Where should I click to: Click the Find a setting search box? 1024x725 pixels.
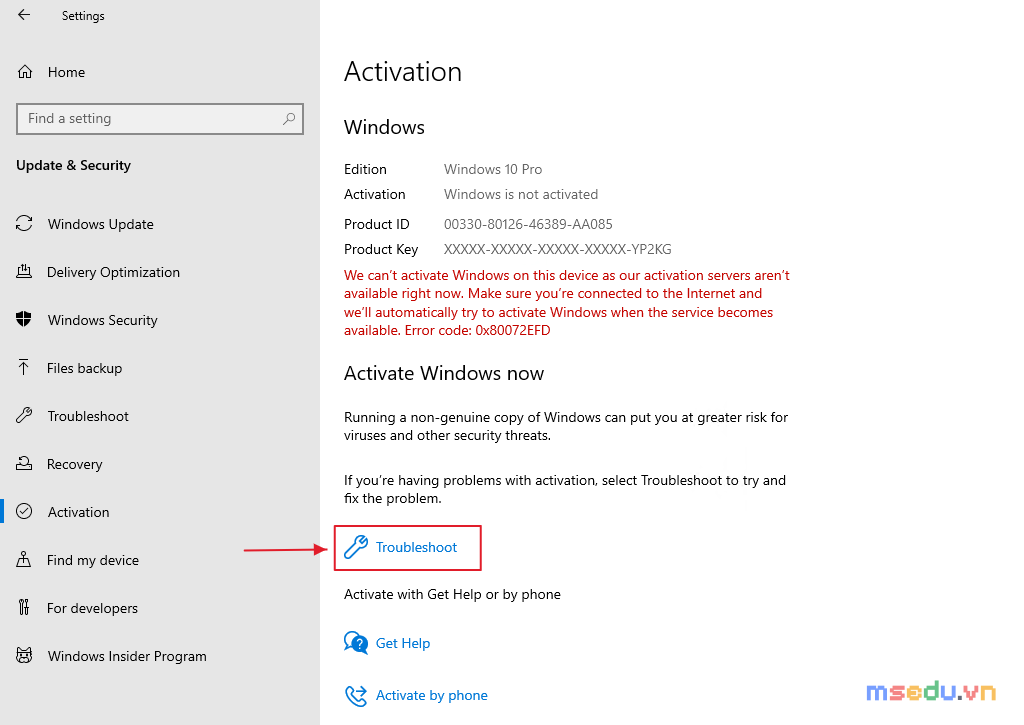[160, 119]
